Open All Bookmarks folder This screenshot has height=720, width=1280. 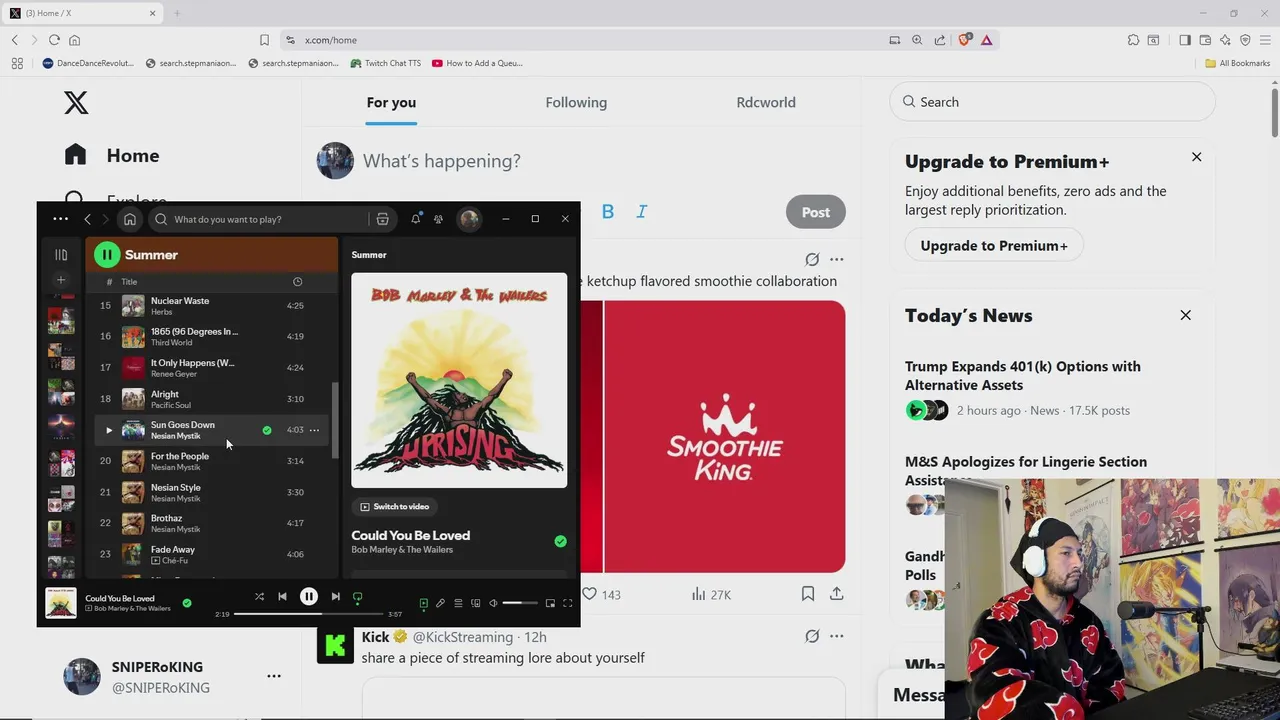pyautogui.click(x=1237, y=63)
